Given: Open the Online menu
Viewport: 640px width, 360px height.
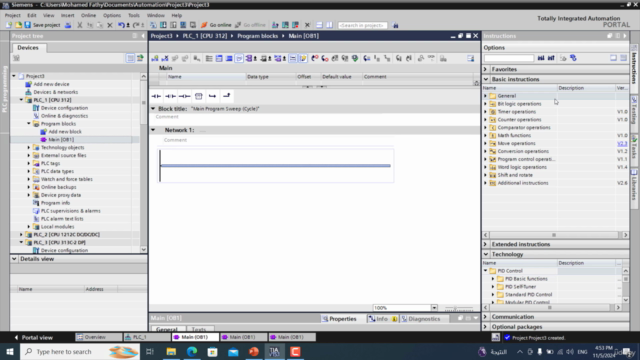Looking at the screenshot, I should click(88, 16).
